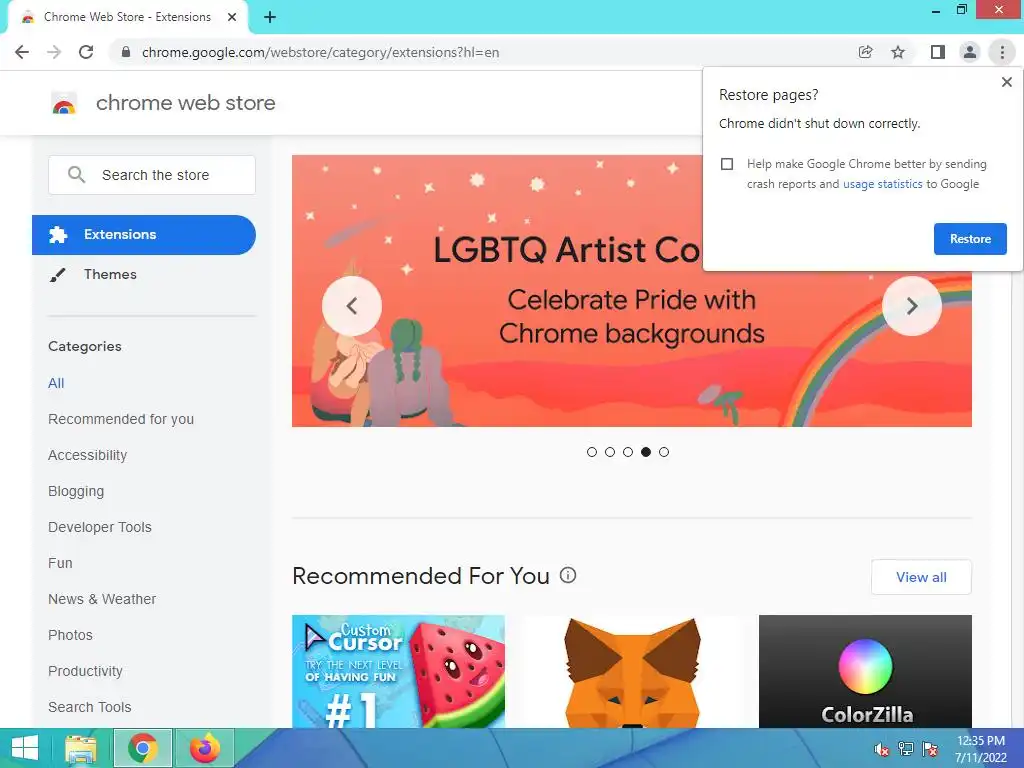Click the chrome web store title
This screenshot has height=768, width=1024.
click(x=185, y=103)
